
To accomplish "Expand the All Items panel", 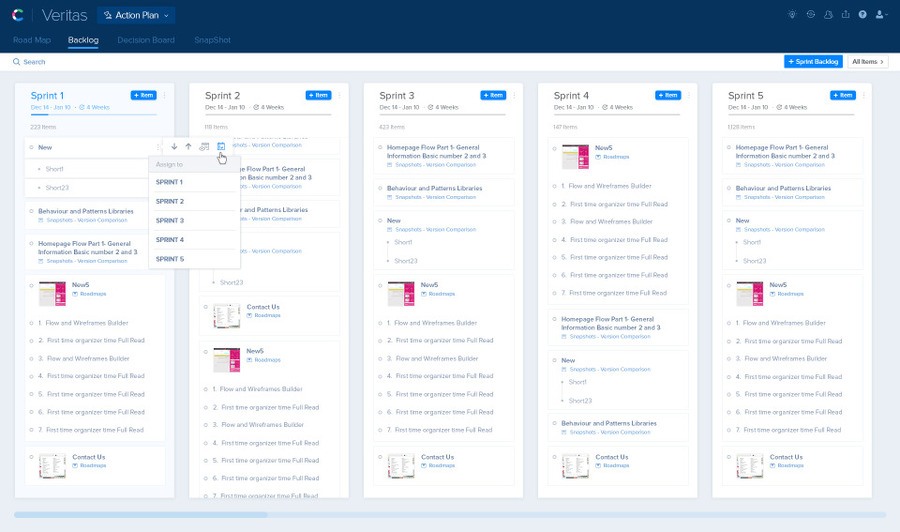I will pyautogui.click(x=868, y=61).
